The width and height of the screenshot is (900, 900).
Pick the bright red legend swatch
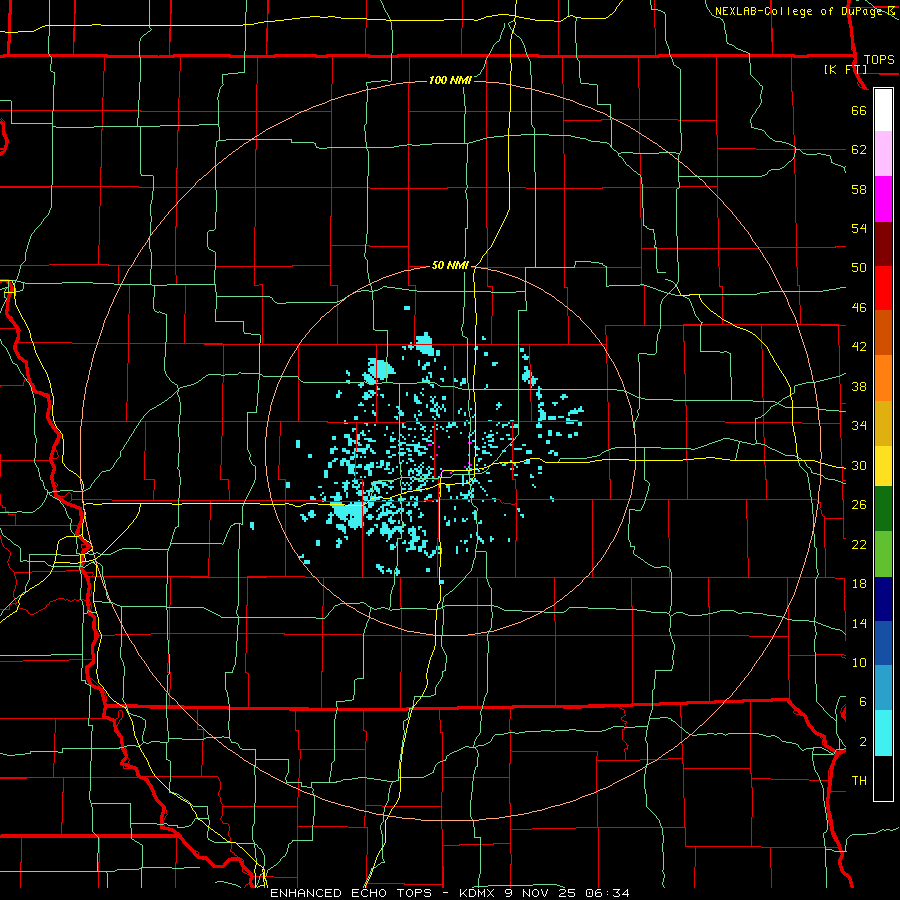pos(883,288)
